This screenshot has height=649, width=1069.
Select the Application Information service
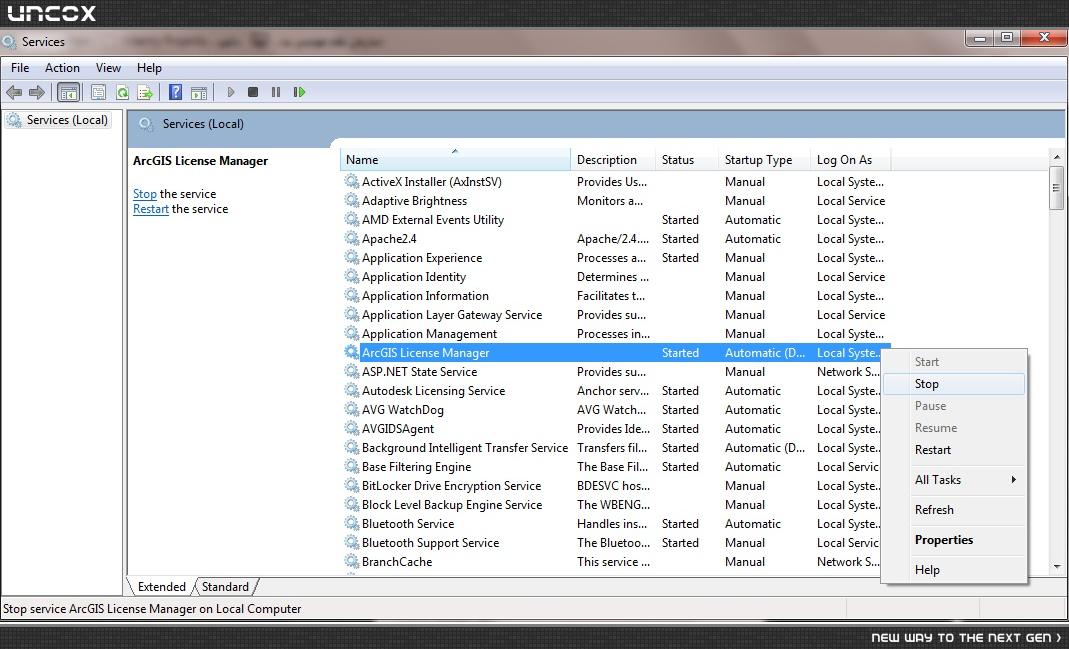[x=615, y=296]
